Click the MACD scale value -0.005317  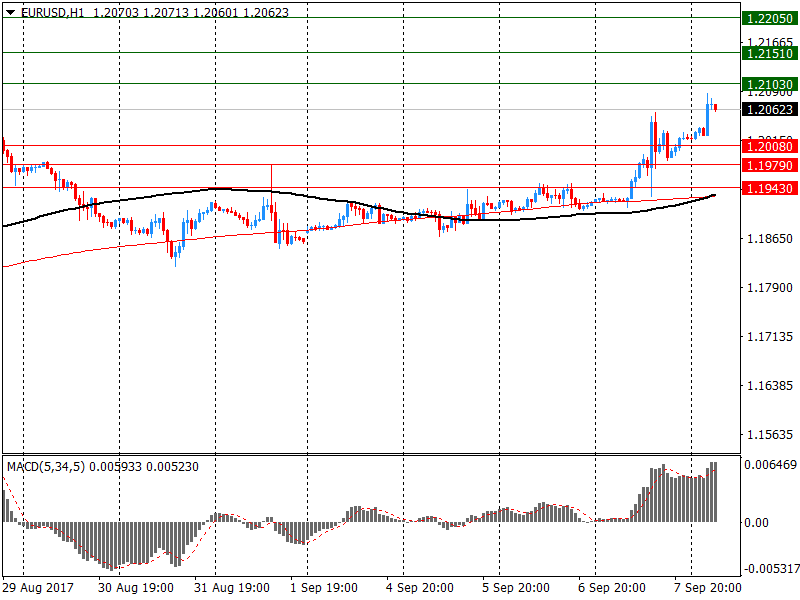[x=770, y=568]
